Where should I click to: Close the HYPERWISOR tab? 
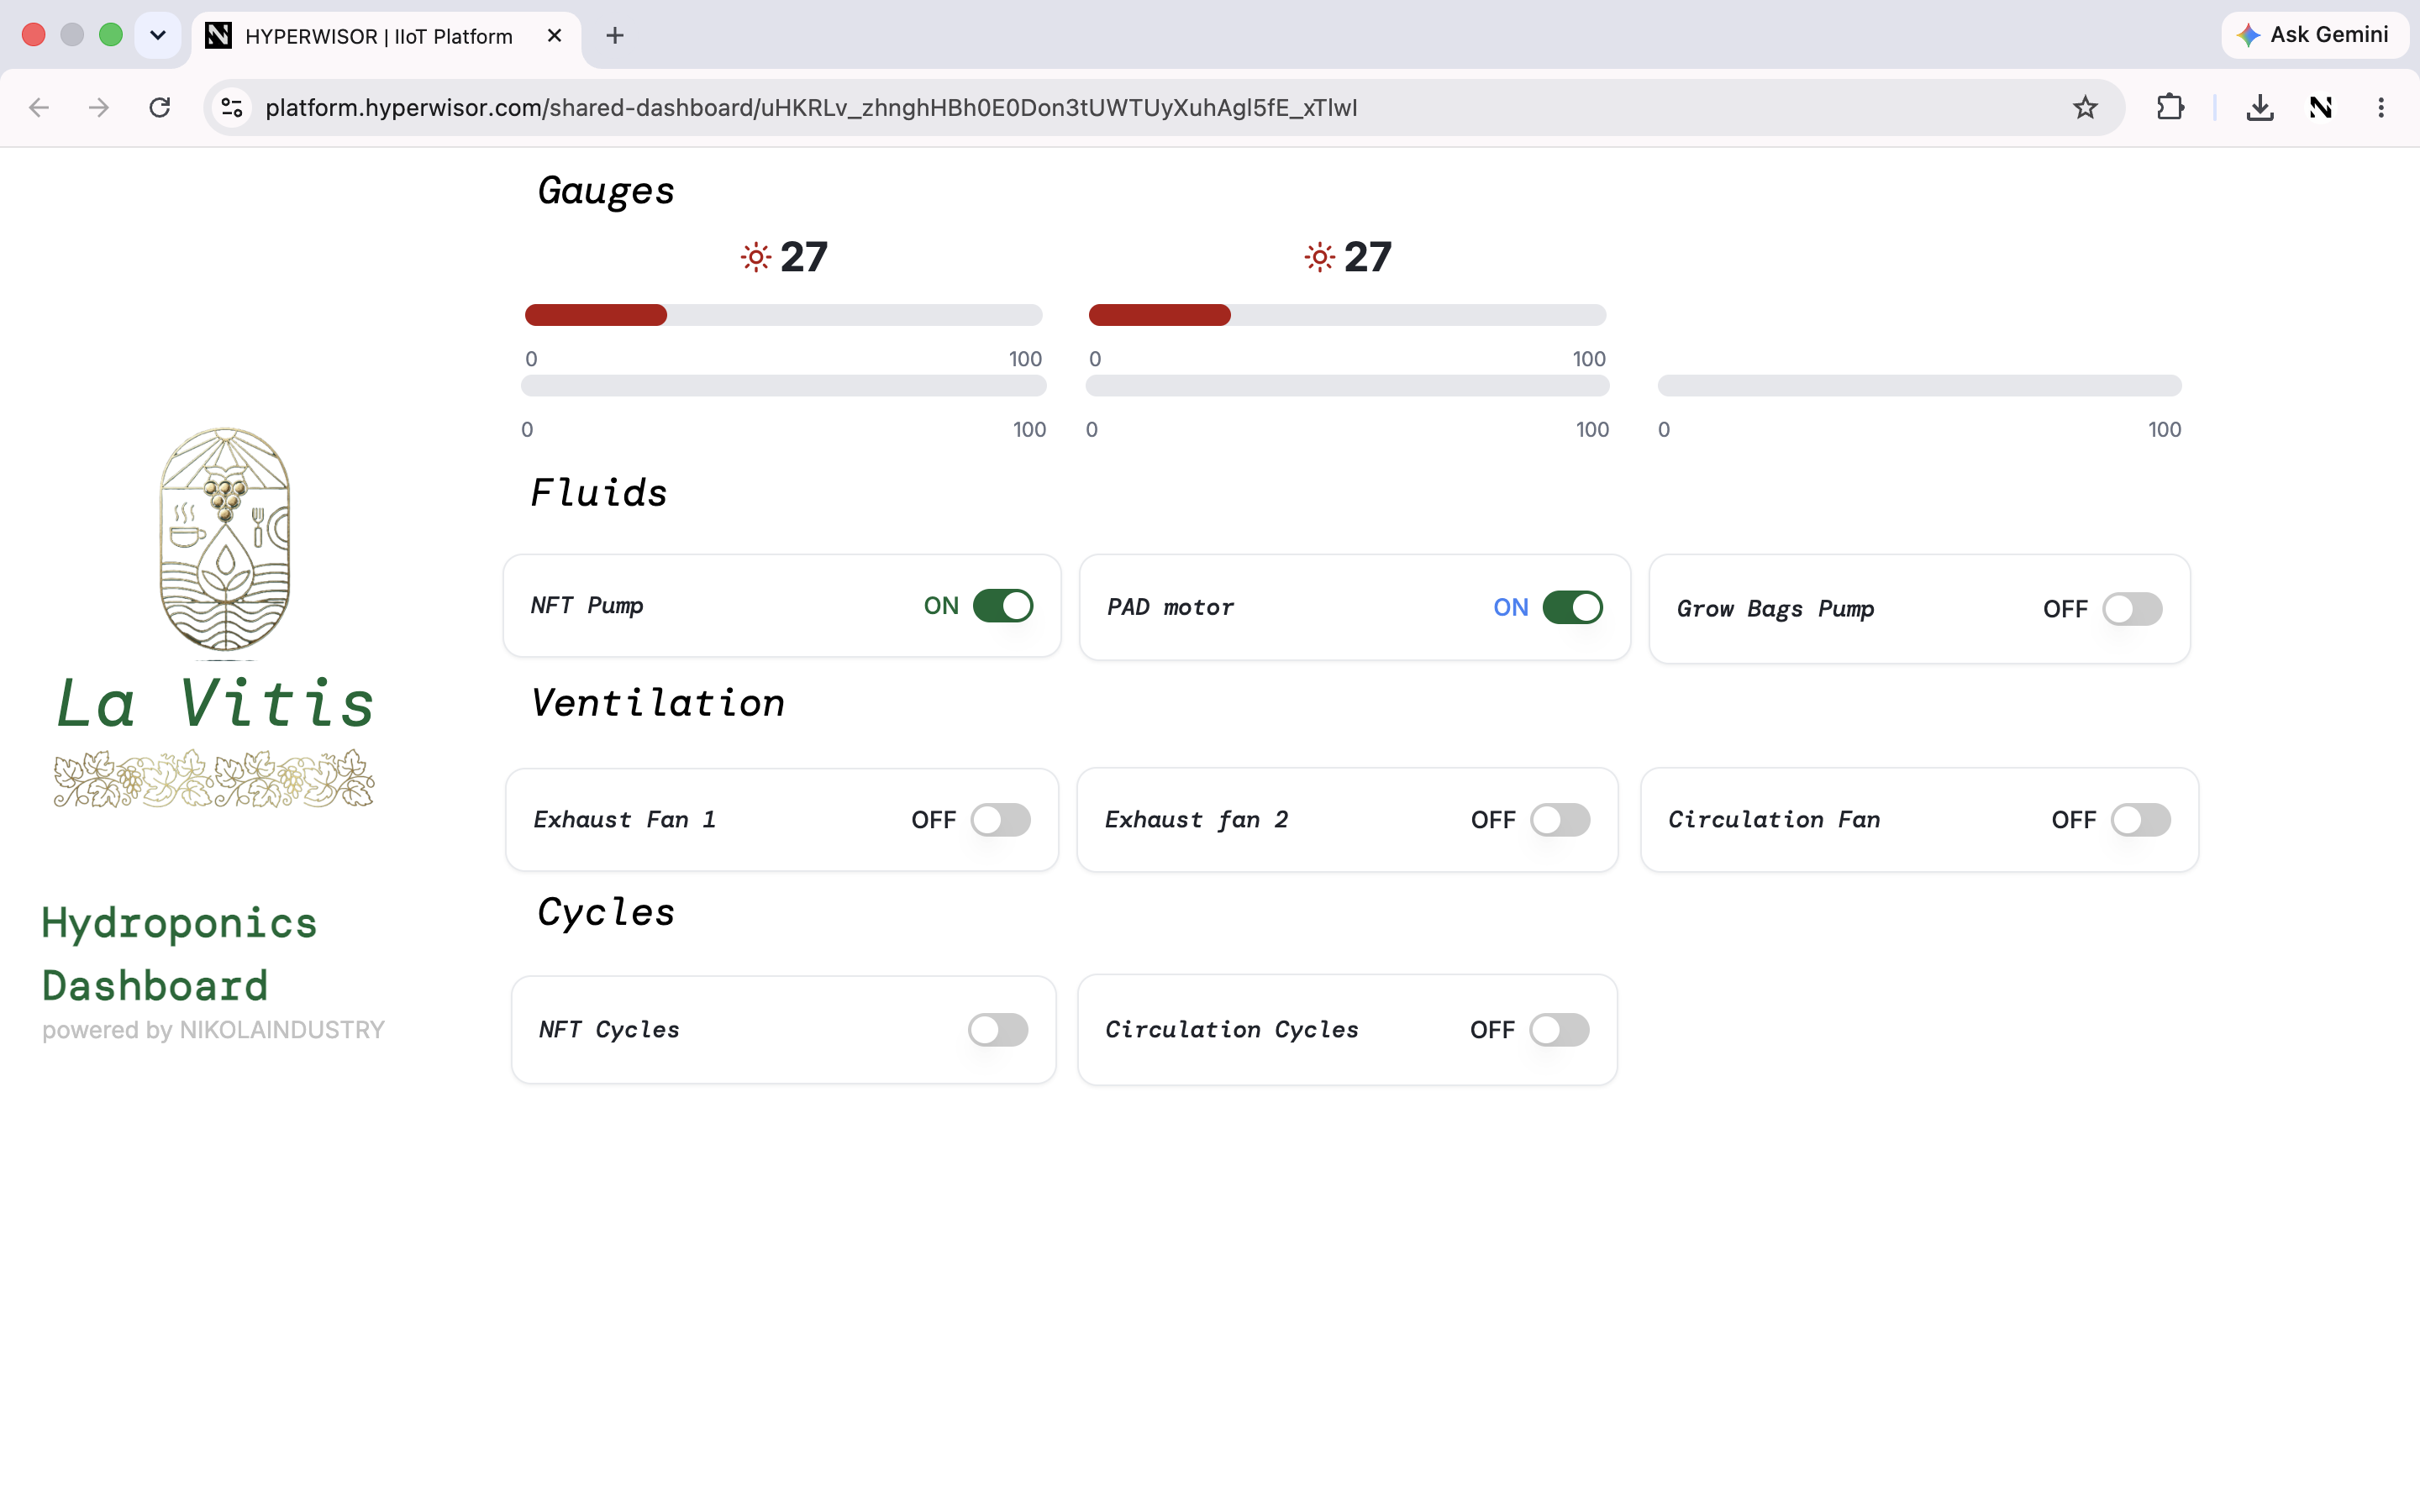tap(555, 36)
